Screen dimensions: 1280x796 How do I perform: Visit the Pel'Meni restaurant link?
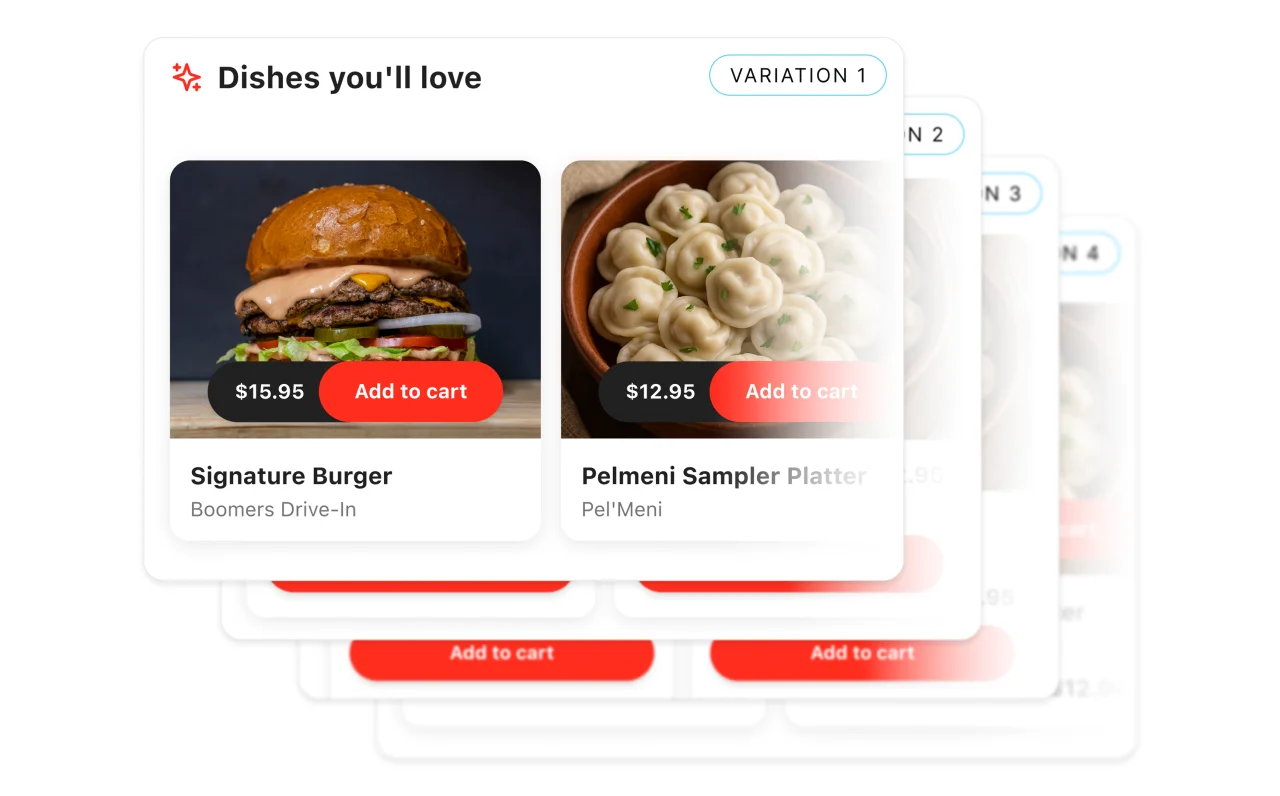point(622,509)
